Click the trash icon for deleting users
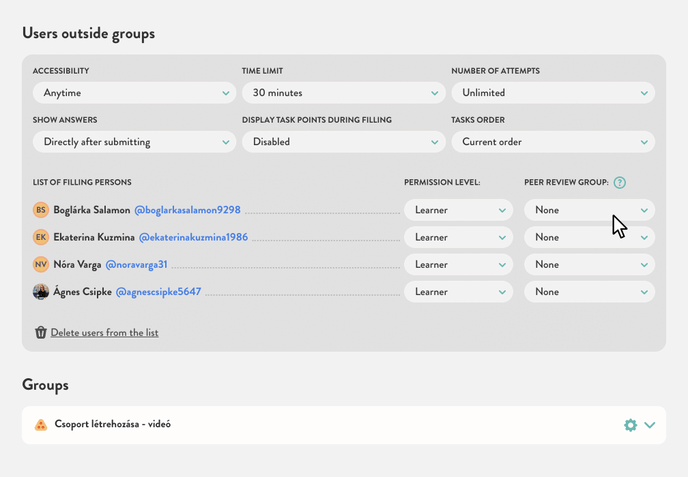The height and width of the screenshot is (477, 688). point(41,333)
